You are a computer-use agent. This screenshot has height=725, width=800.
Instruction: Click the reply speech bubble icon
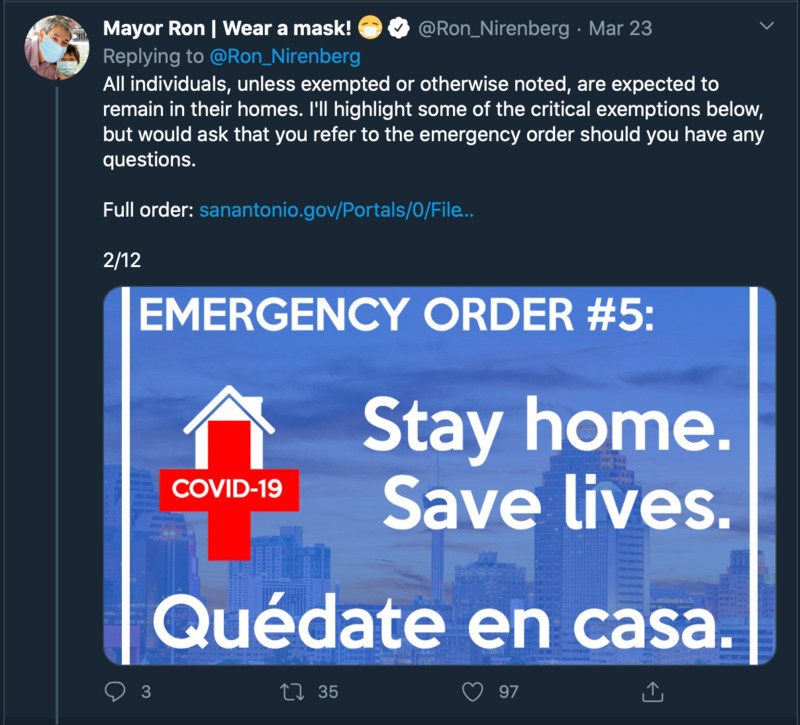(x=115, y=692)
